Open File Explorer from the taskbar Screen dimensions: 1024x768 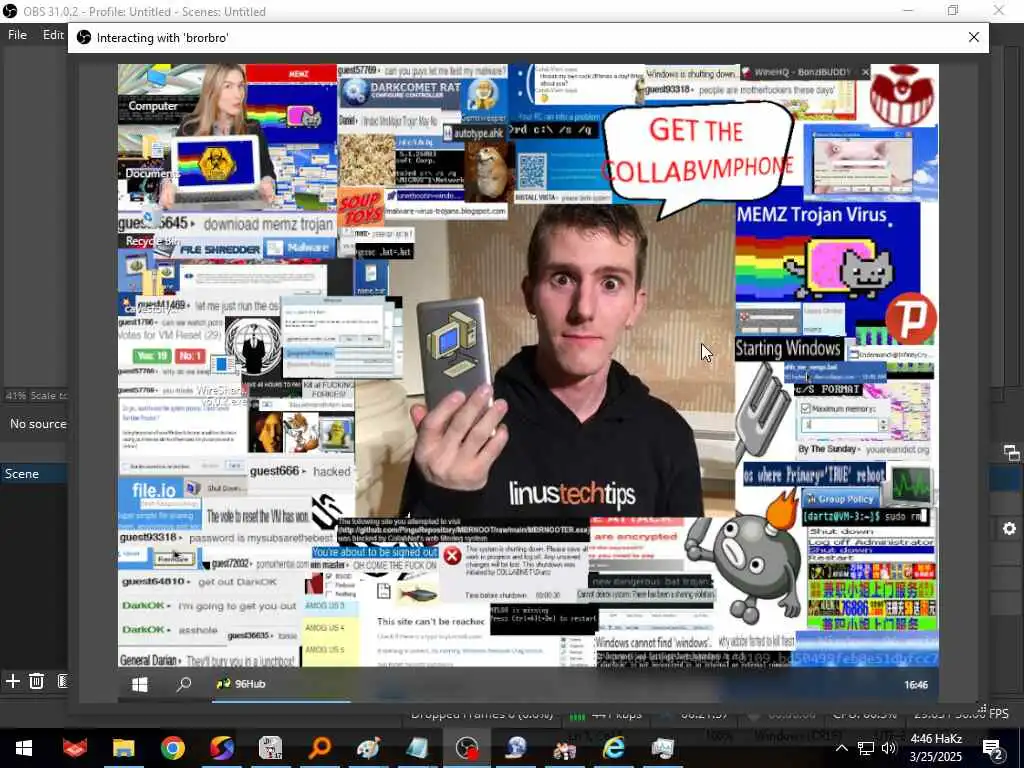[123, 748]
